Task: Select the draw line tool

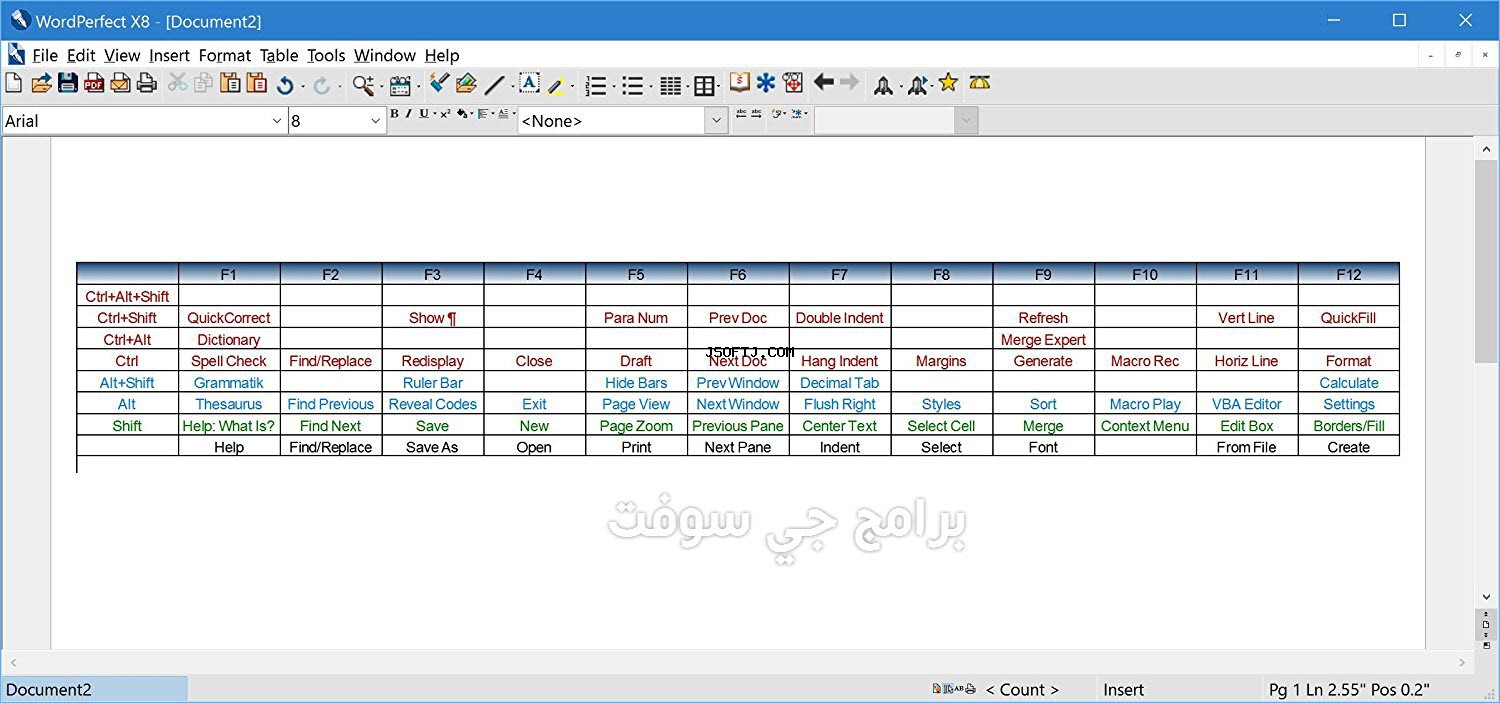Action: pyautogui.click(x=494, y=86)
